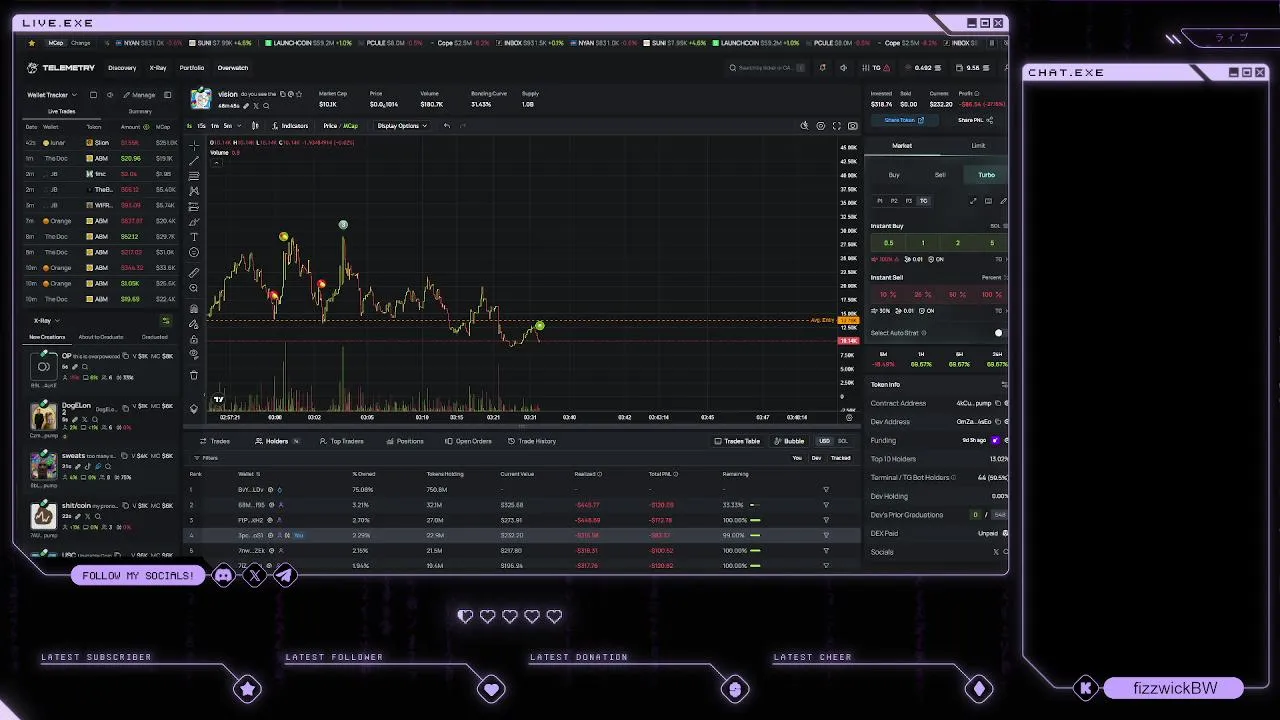Edit presets with pencil icon

point(1003,201)
